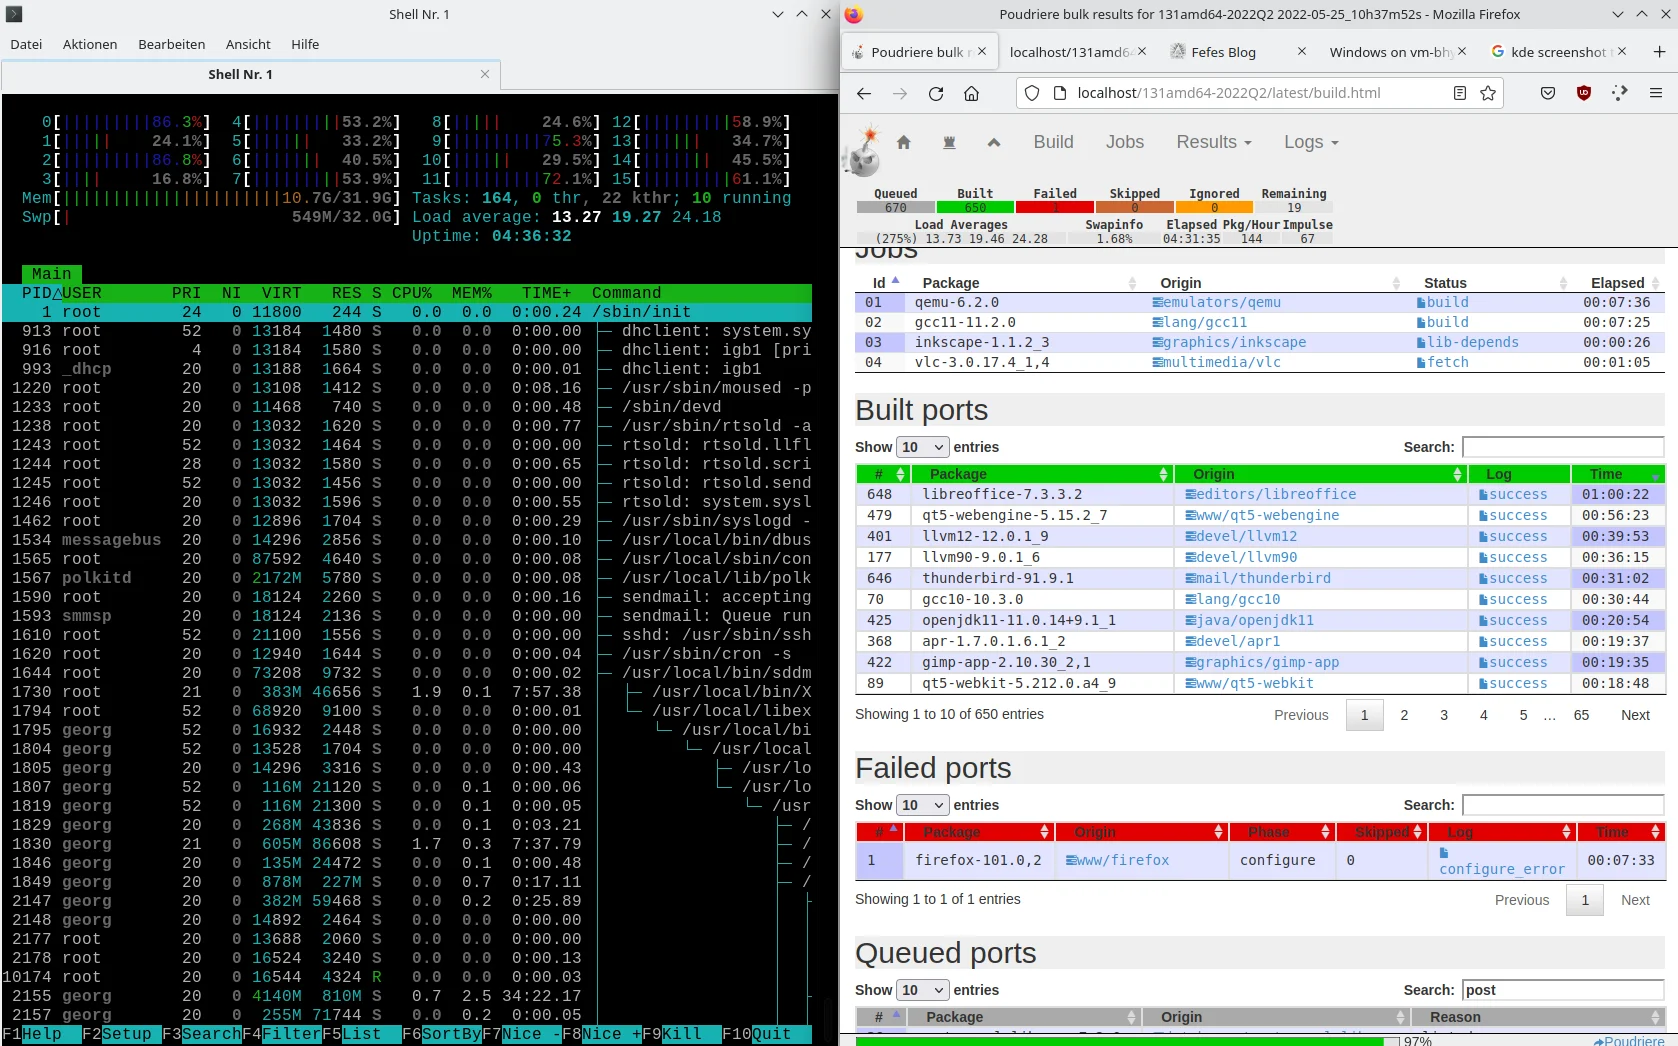This screenshot has height=1046, width=1678.
Task: Sort Built ports by Time column
Action: tap(1617, 474)
